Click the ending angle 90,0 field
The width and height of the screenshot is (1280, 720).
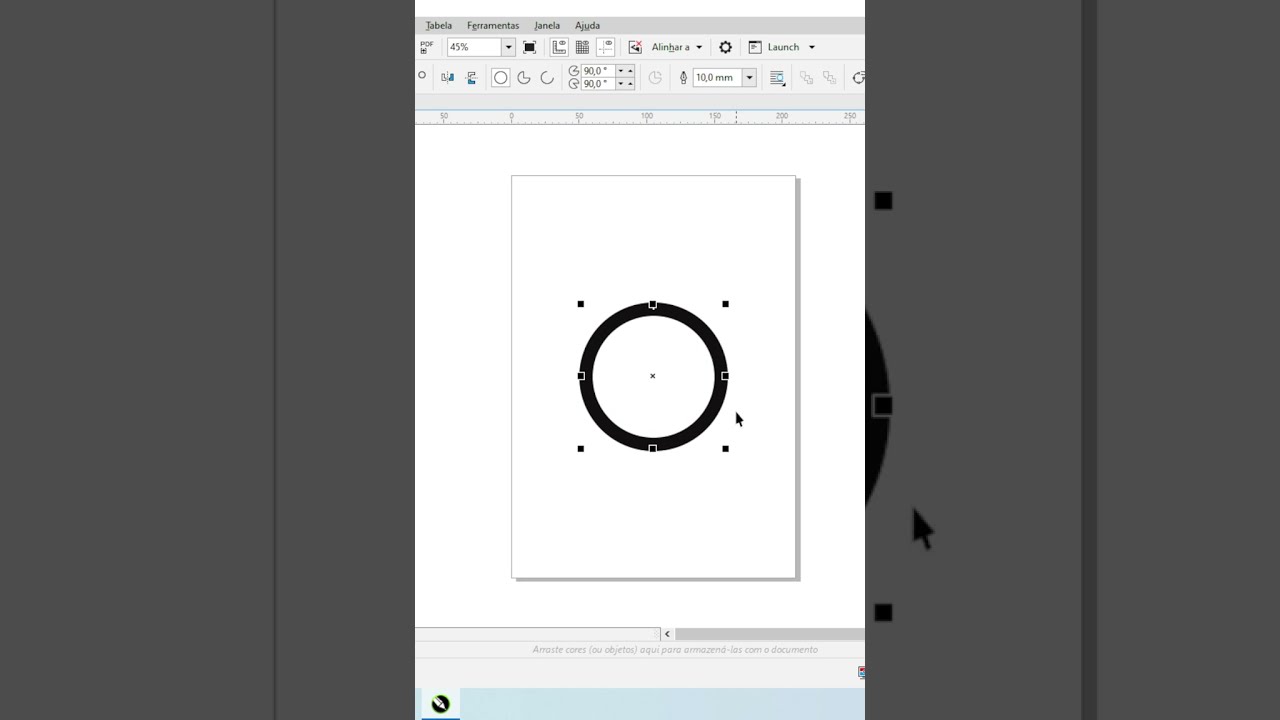pos(598,84)
